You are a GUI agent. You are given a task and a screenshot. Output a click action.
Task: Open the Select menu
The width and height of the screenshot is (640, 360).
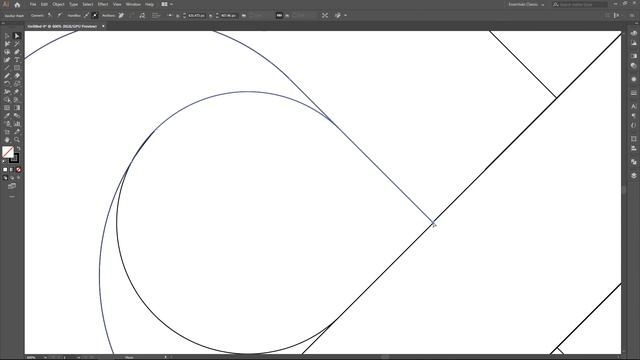click(88, 4)
